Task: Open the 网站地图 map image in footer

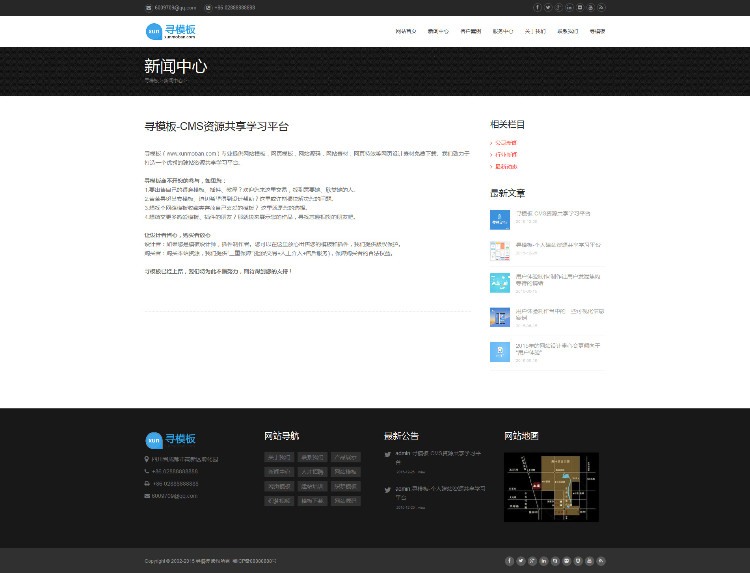Action: click(x=551, y=487)
